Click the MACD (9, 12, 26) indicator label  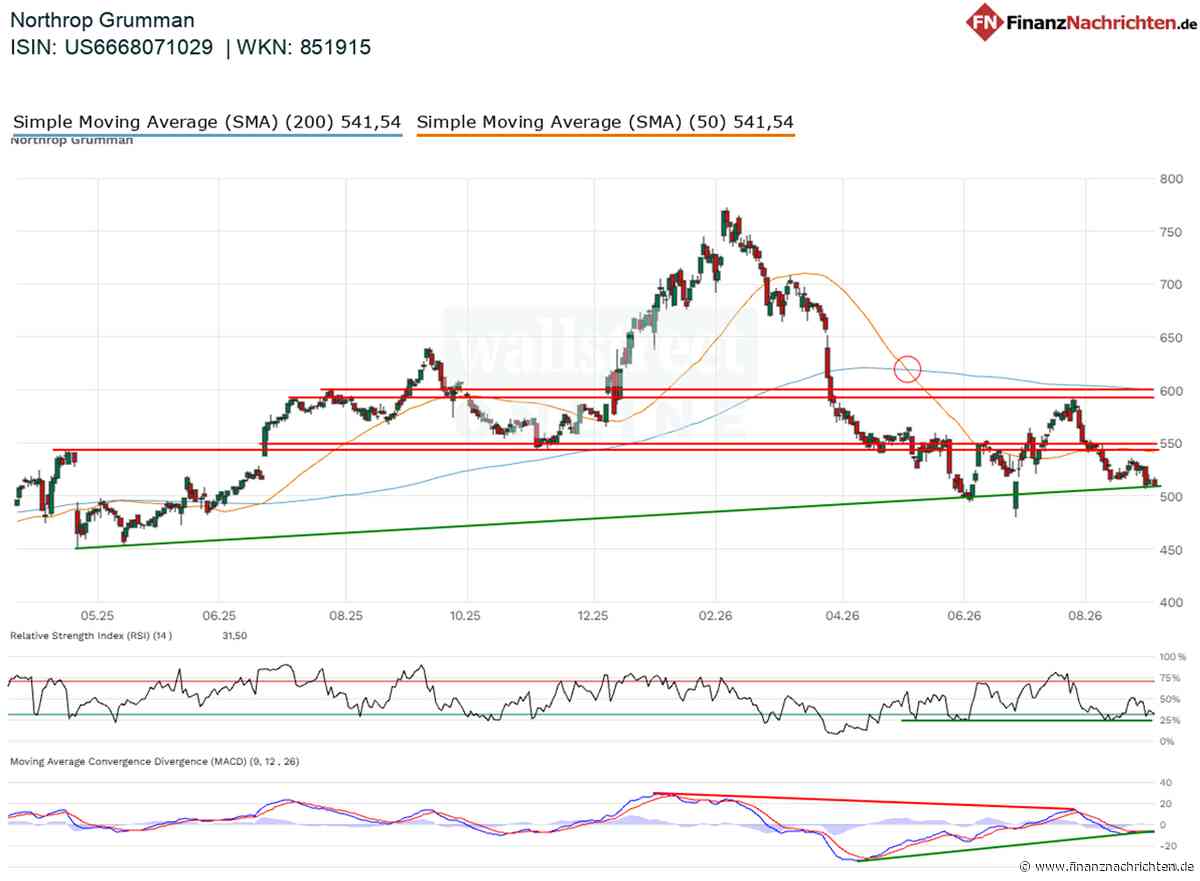[154, 762]
